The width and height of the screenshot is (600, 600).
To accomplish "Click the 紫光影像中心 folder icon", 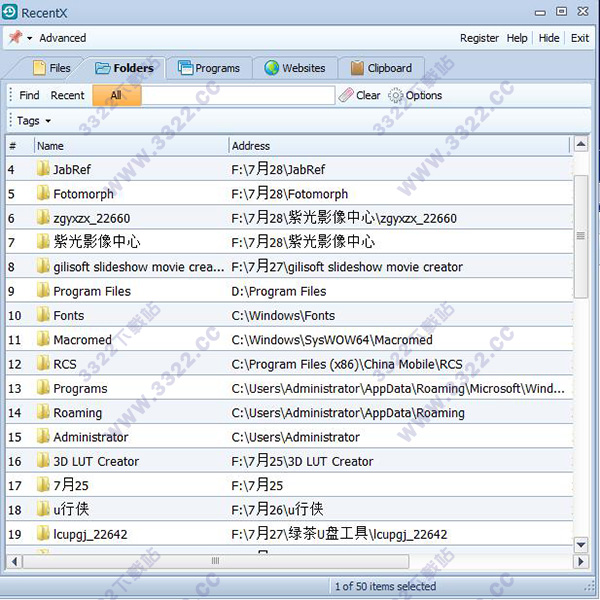I will pyautogui.click(x=43, y=241).
